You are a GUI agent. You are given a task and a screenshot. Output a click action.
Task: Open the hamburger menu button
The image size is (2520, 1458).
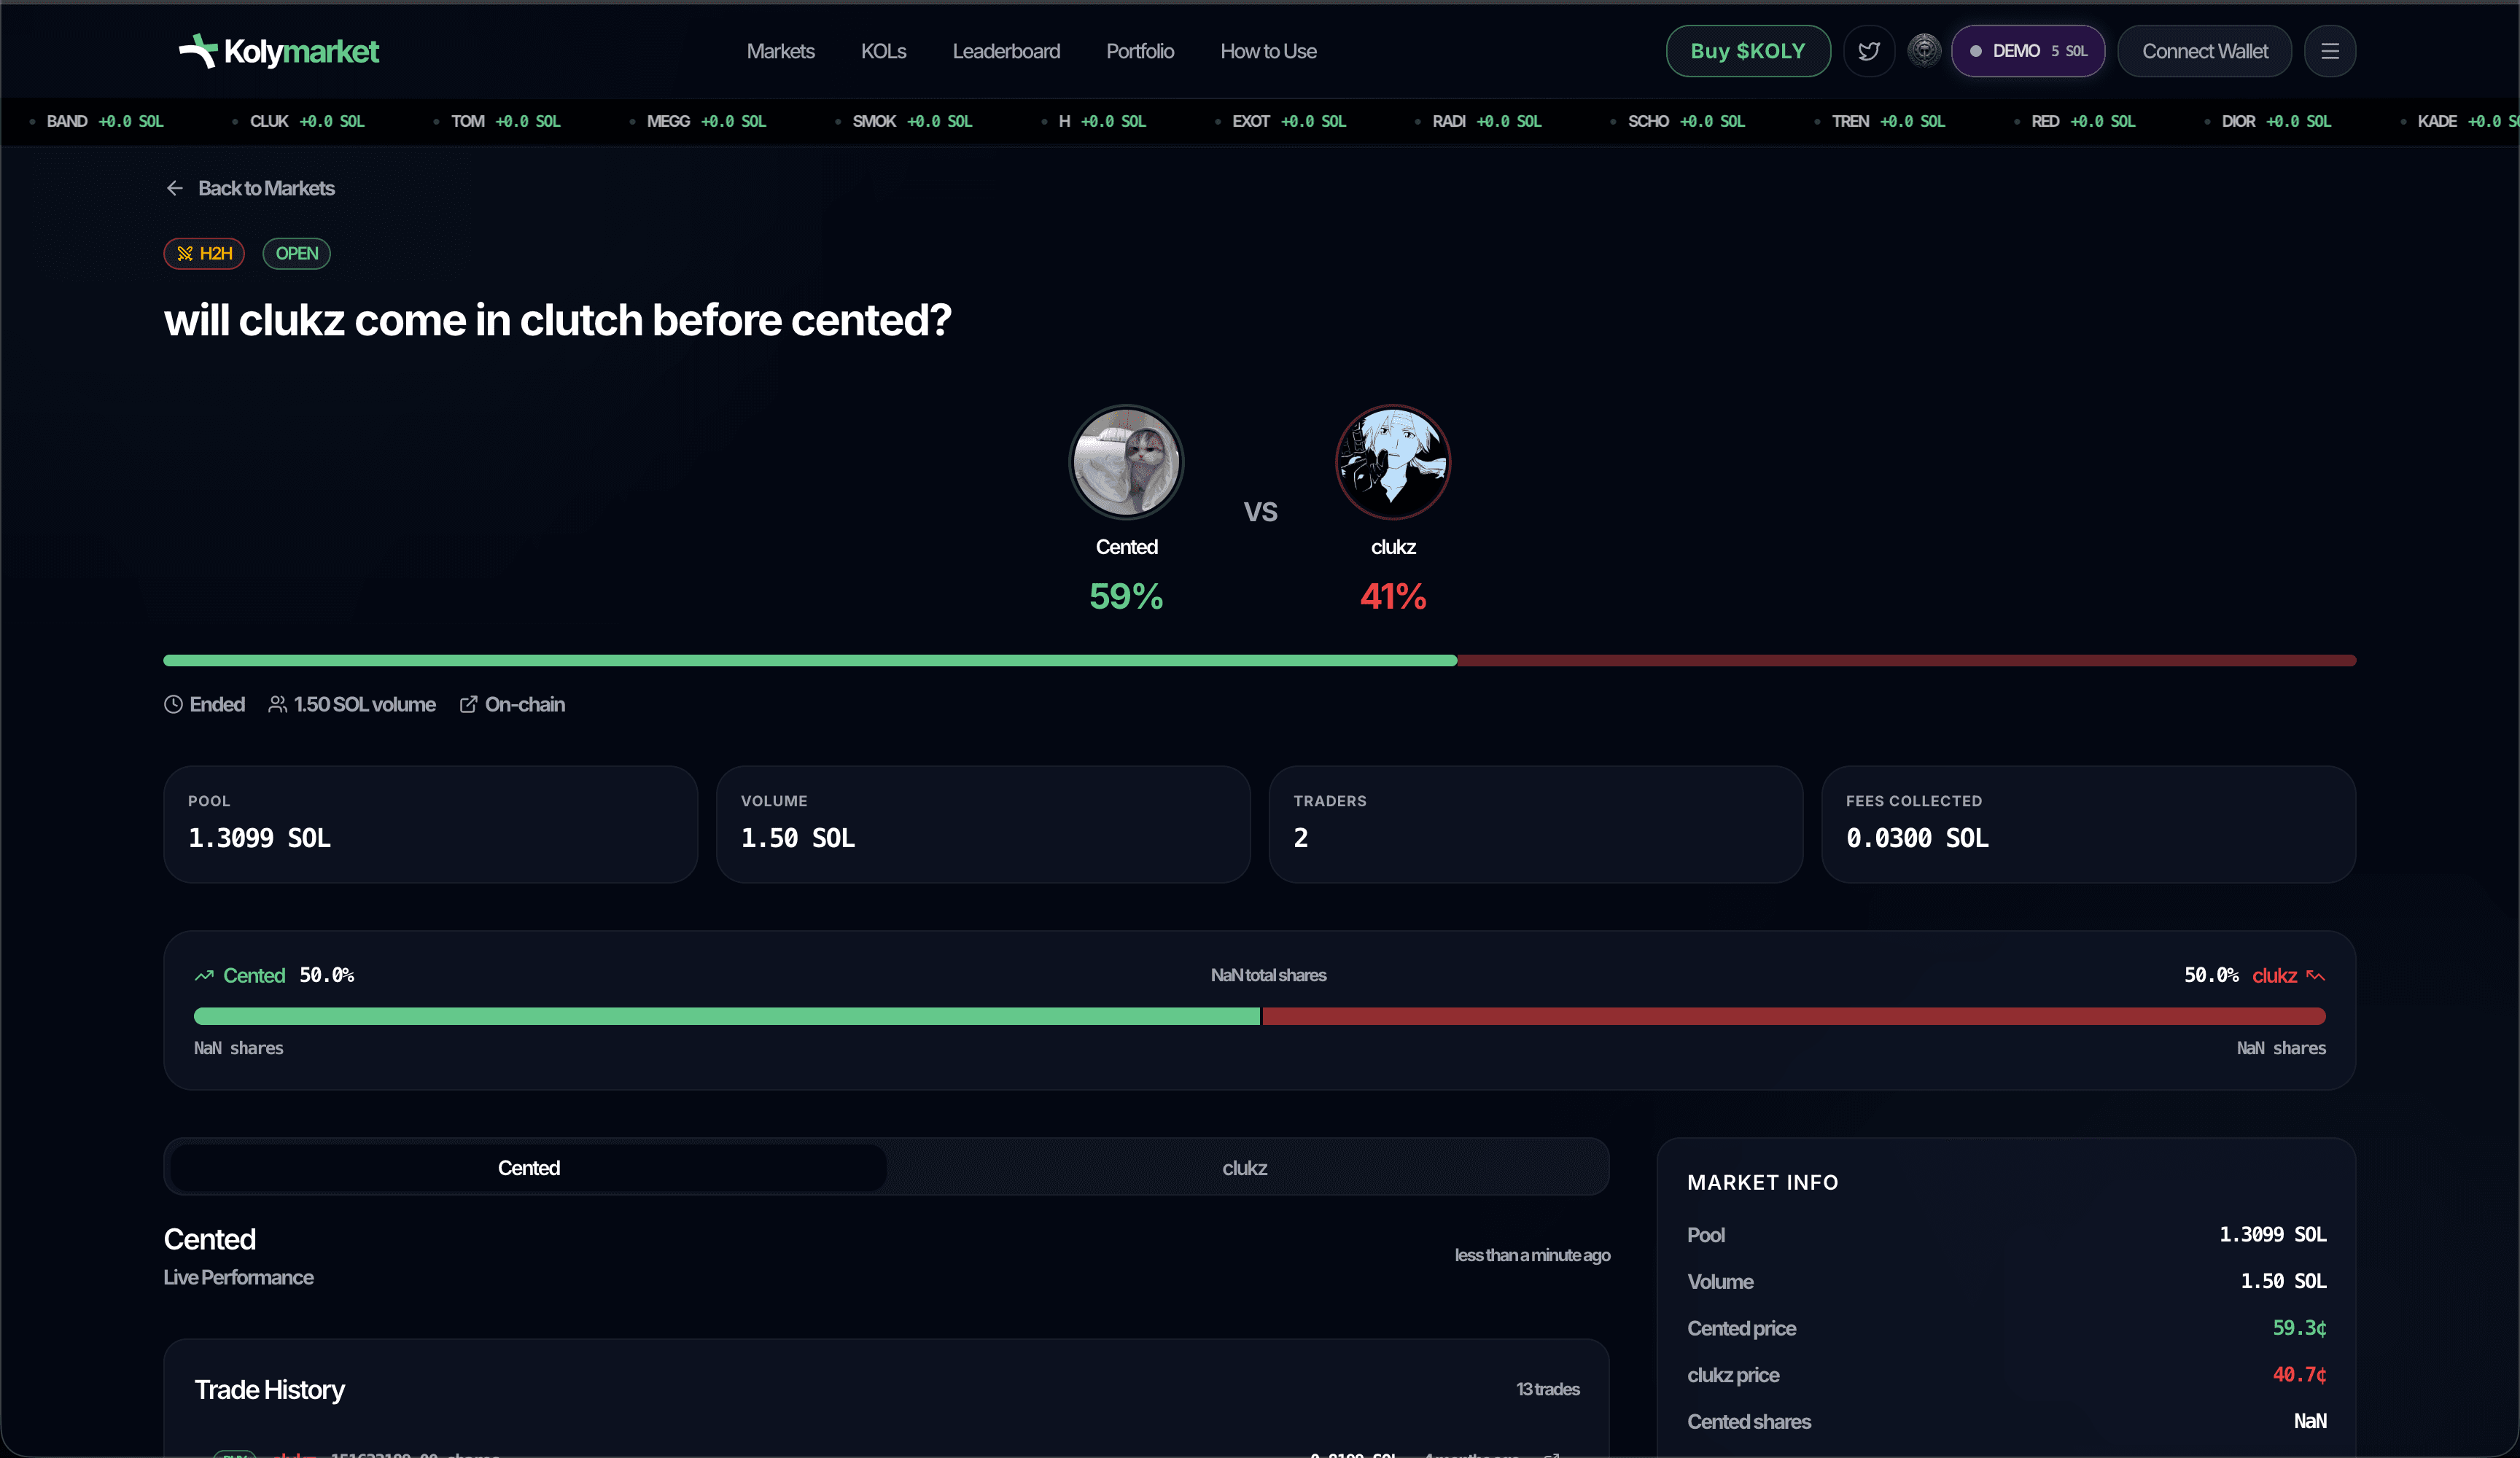tap(2329, 51)
